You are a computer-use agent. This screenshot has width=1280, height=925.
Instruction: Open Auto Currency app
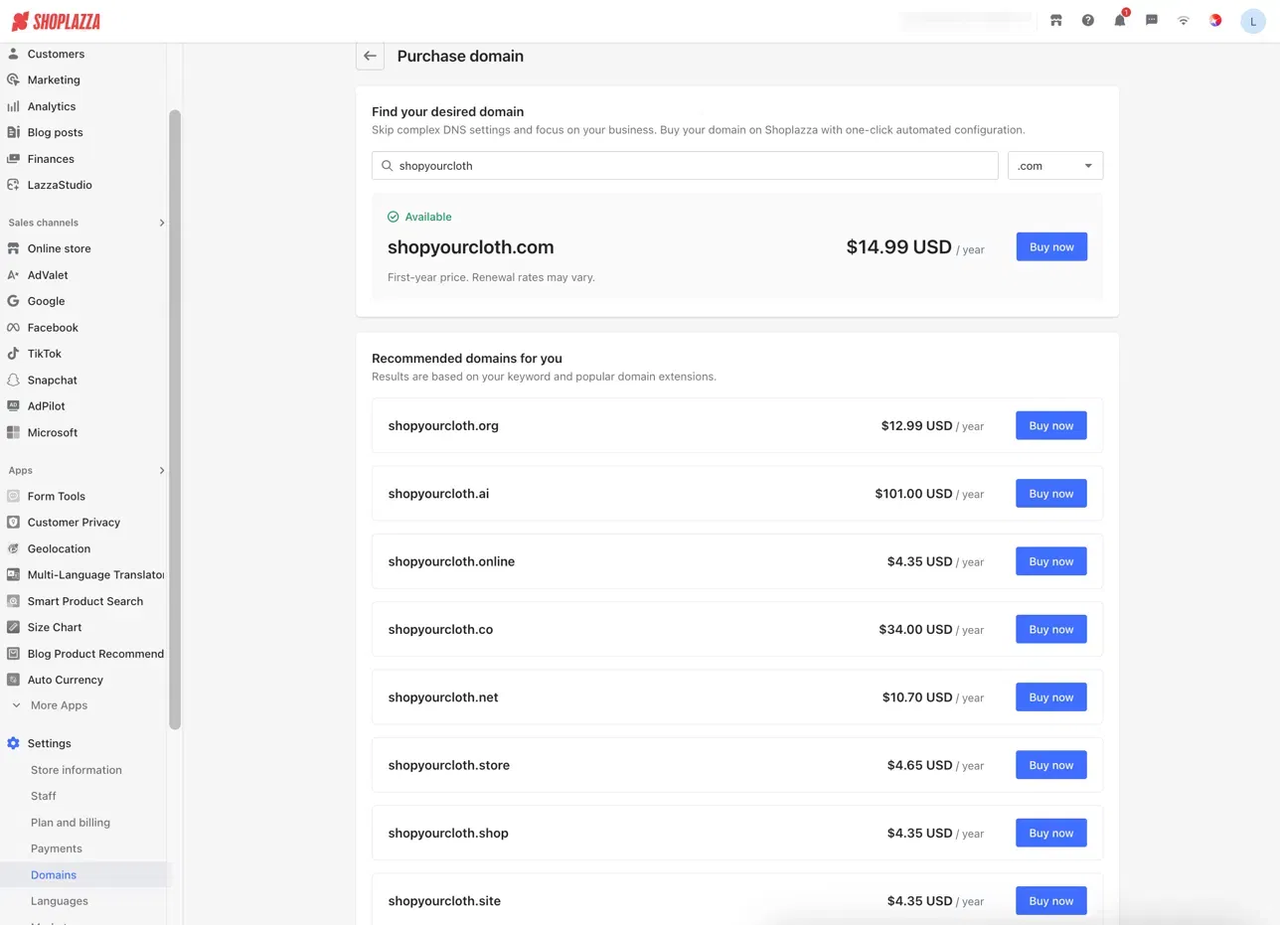[x=65, y=680]
